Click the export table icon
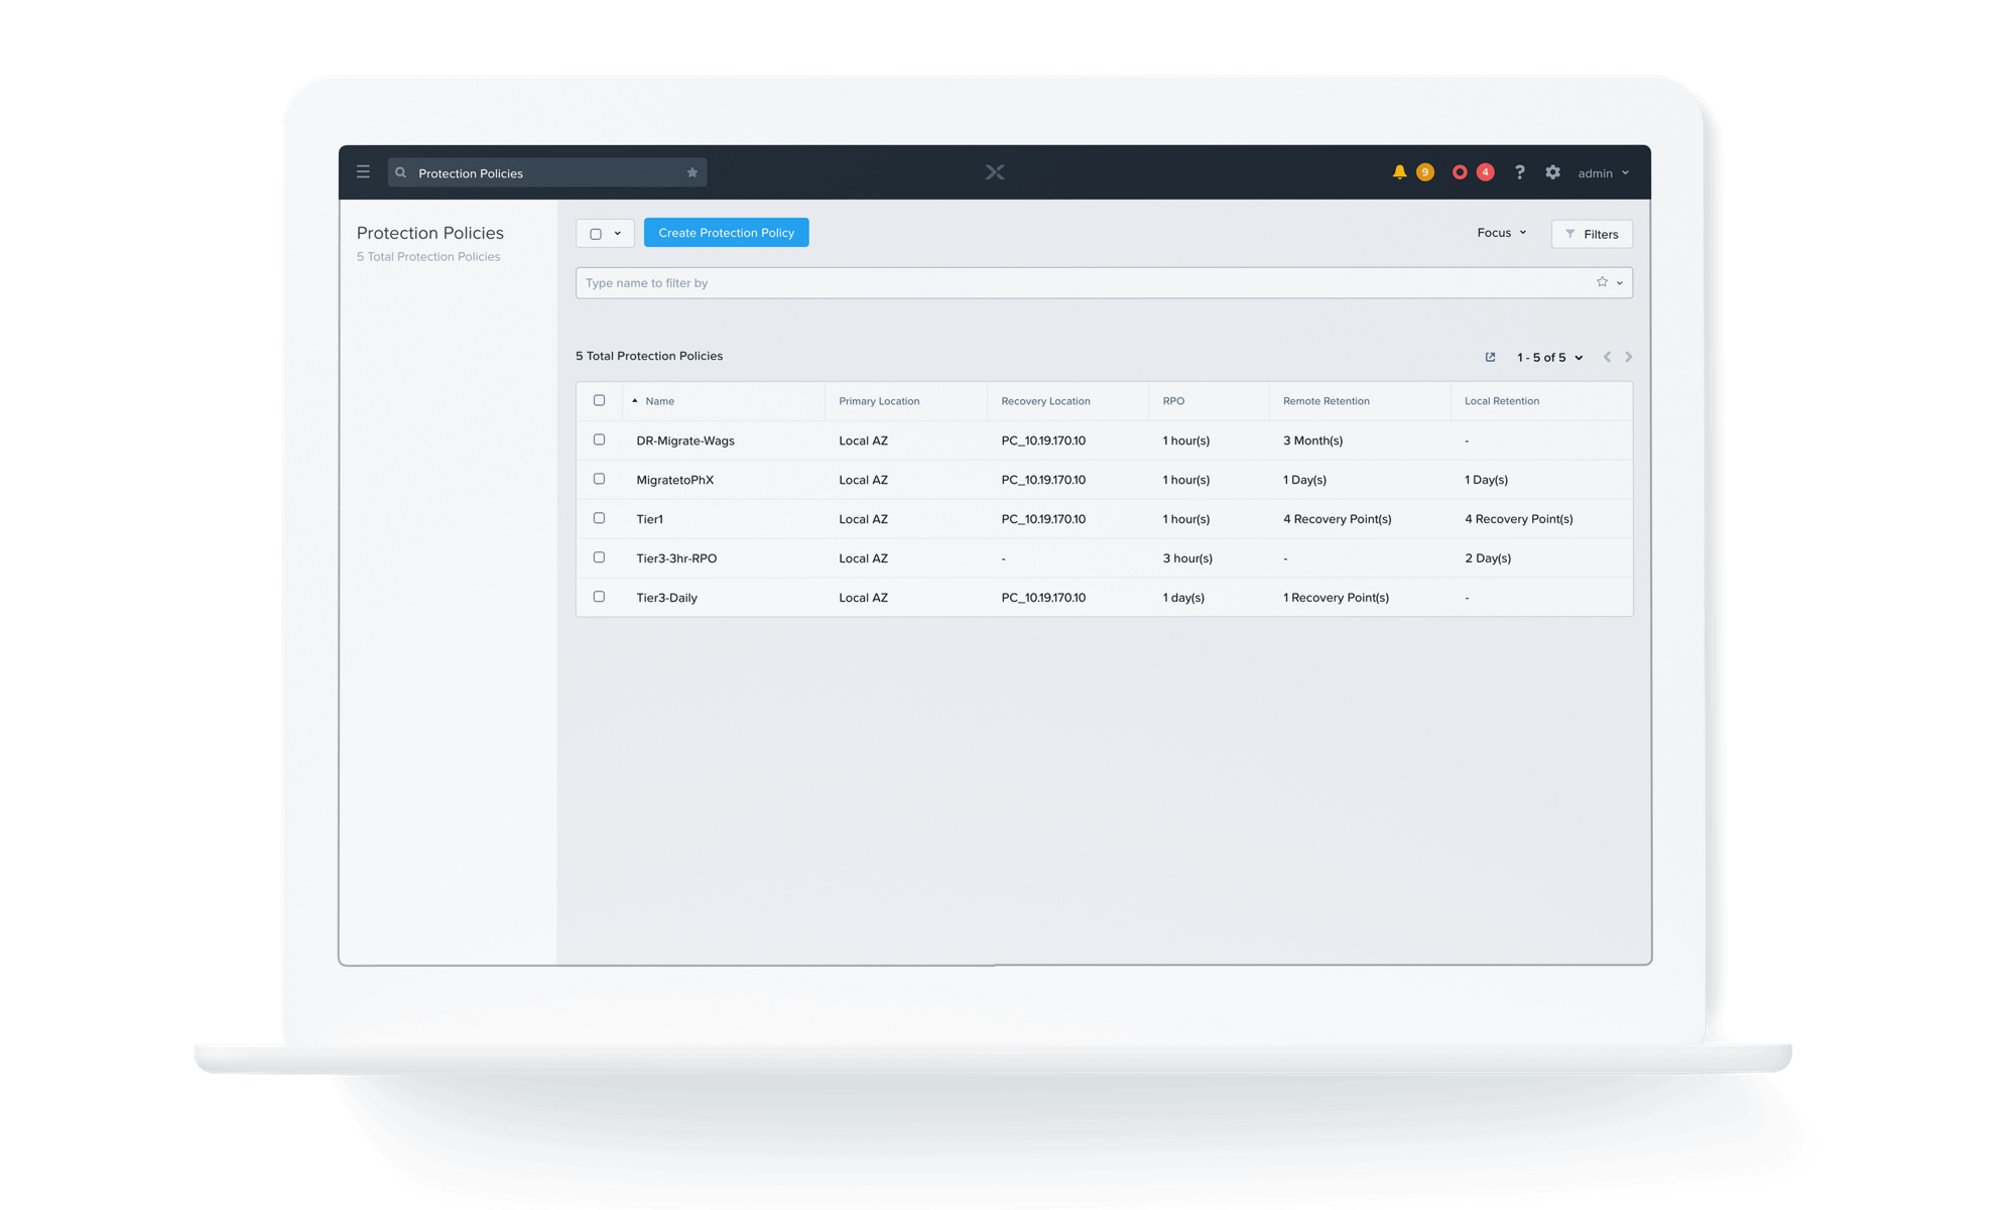The width and height of the screenshot is (2016, 1210). pos(1490,357)
